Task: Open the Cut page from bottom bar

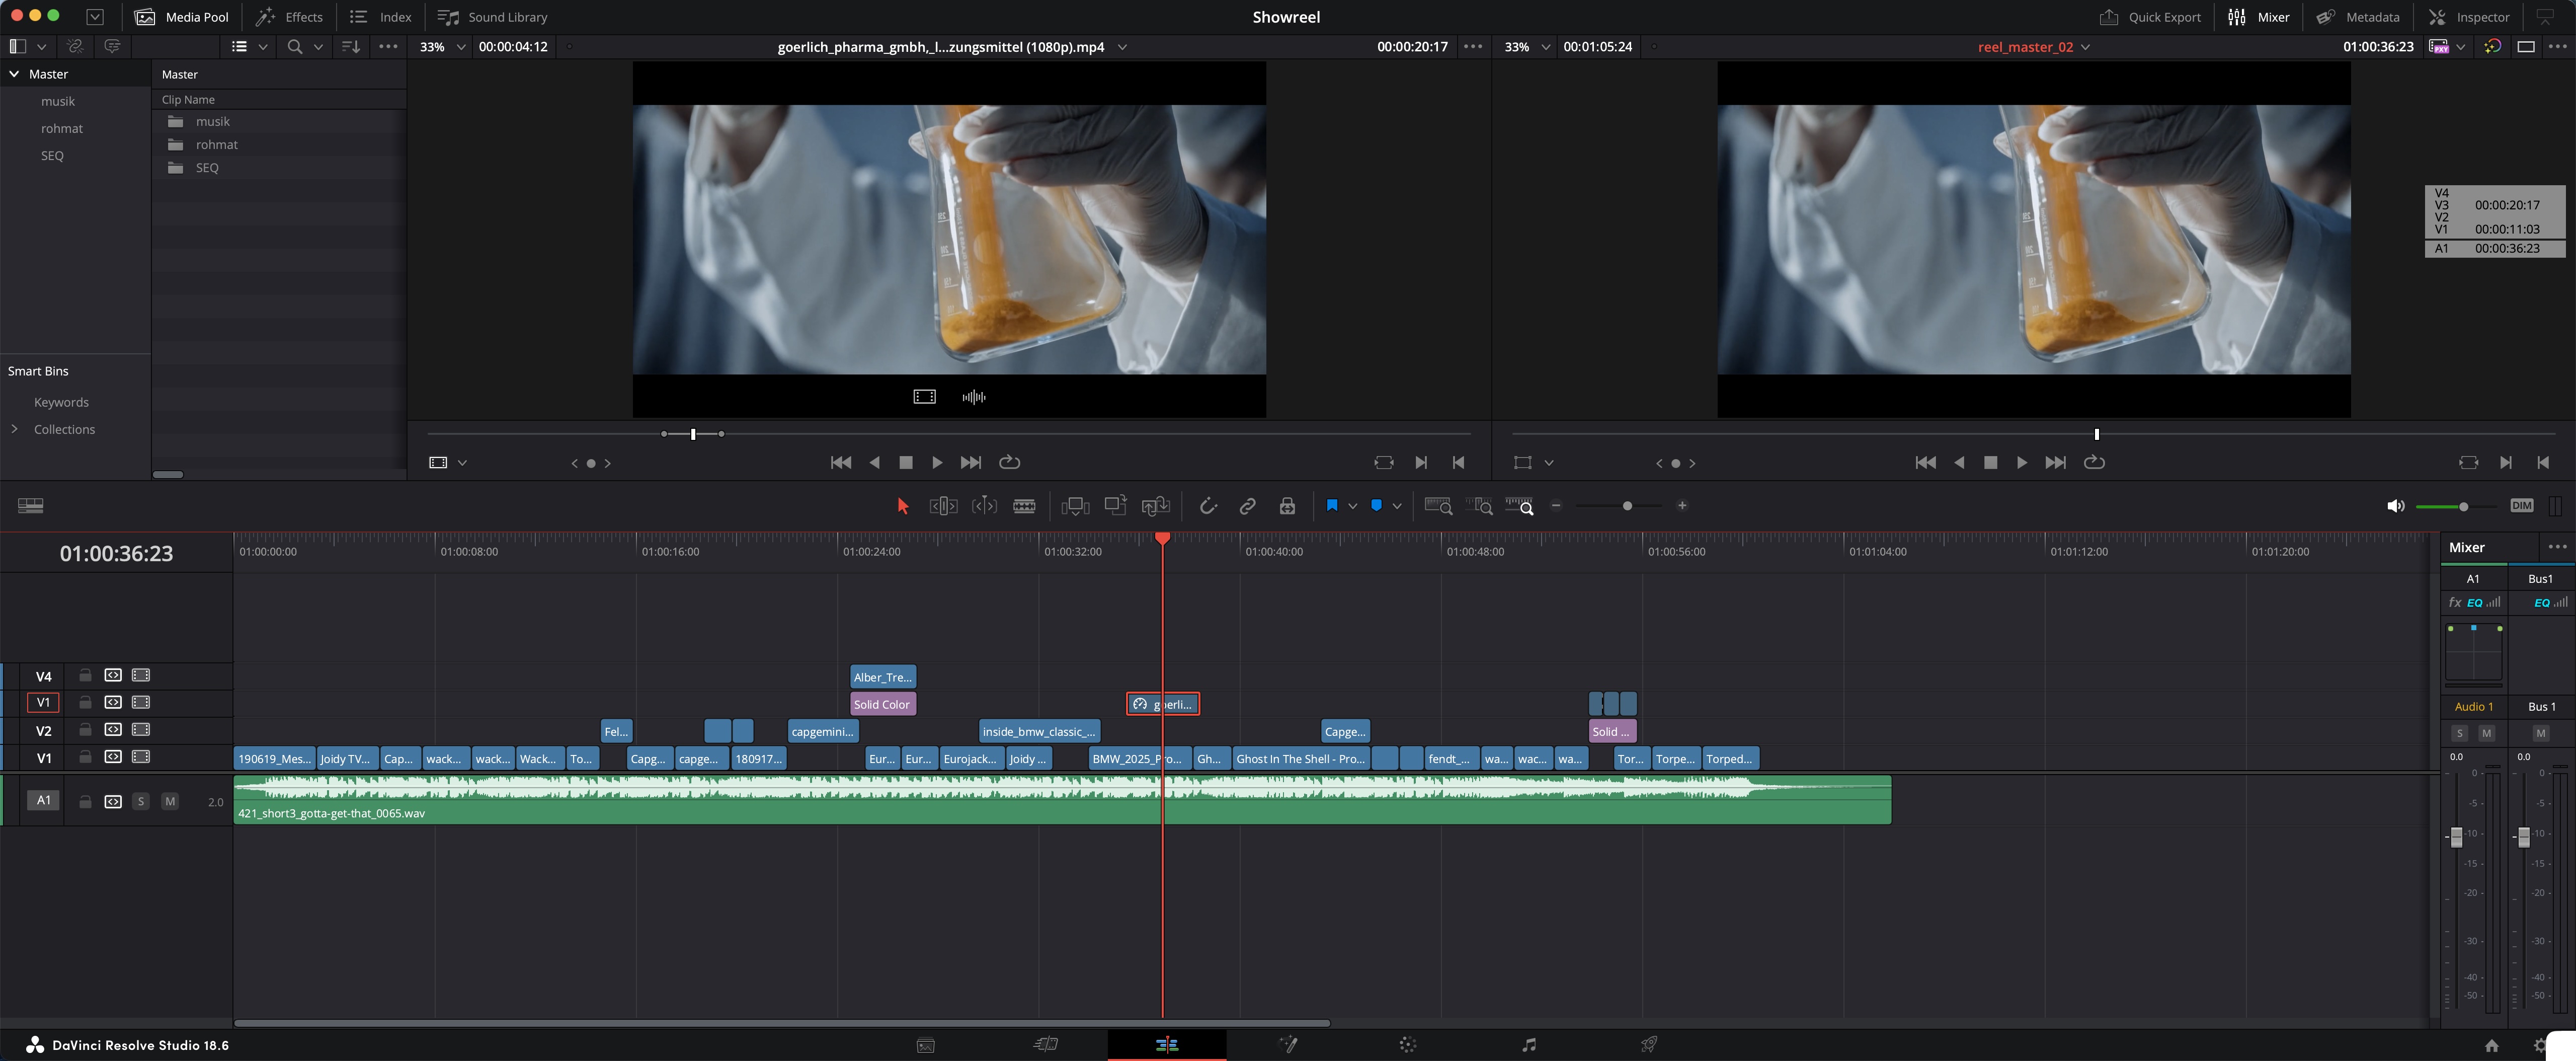Action: [1046, 1045]
